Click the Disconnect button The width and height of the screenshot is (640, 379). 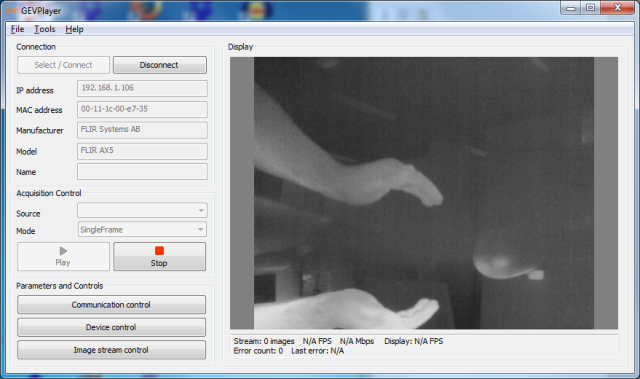tap(160, 65)
